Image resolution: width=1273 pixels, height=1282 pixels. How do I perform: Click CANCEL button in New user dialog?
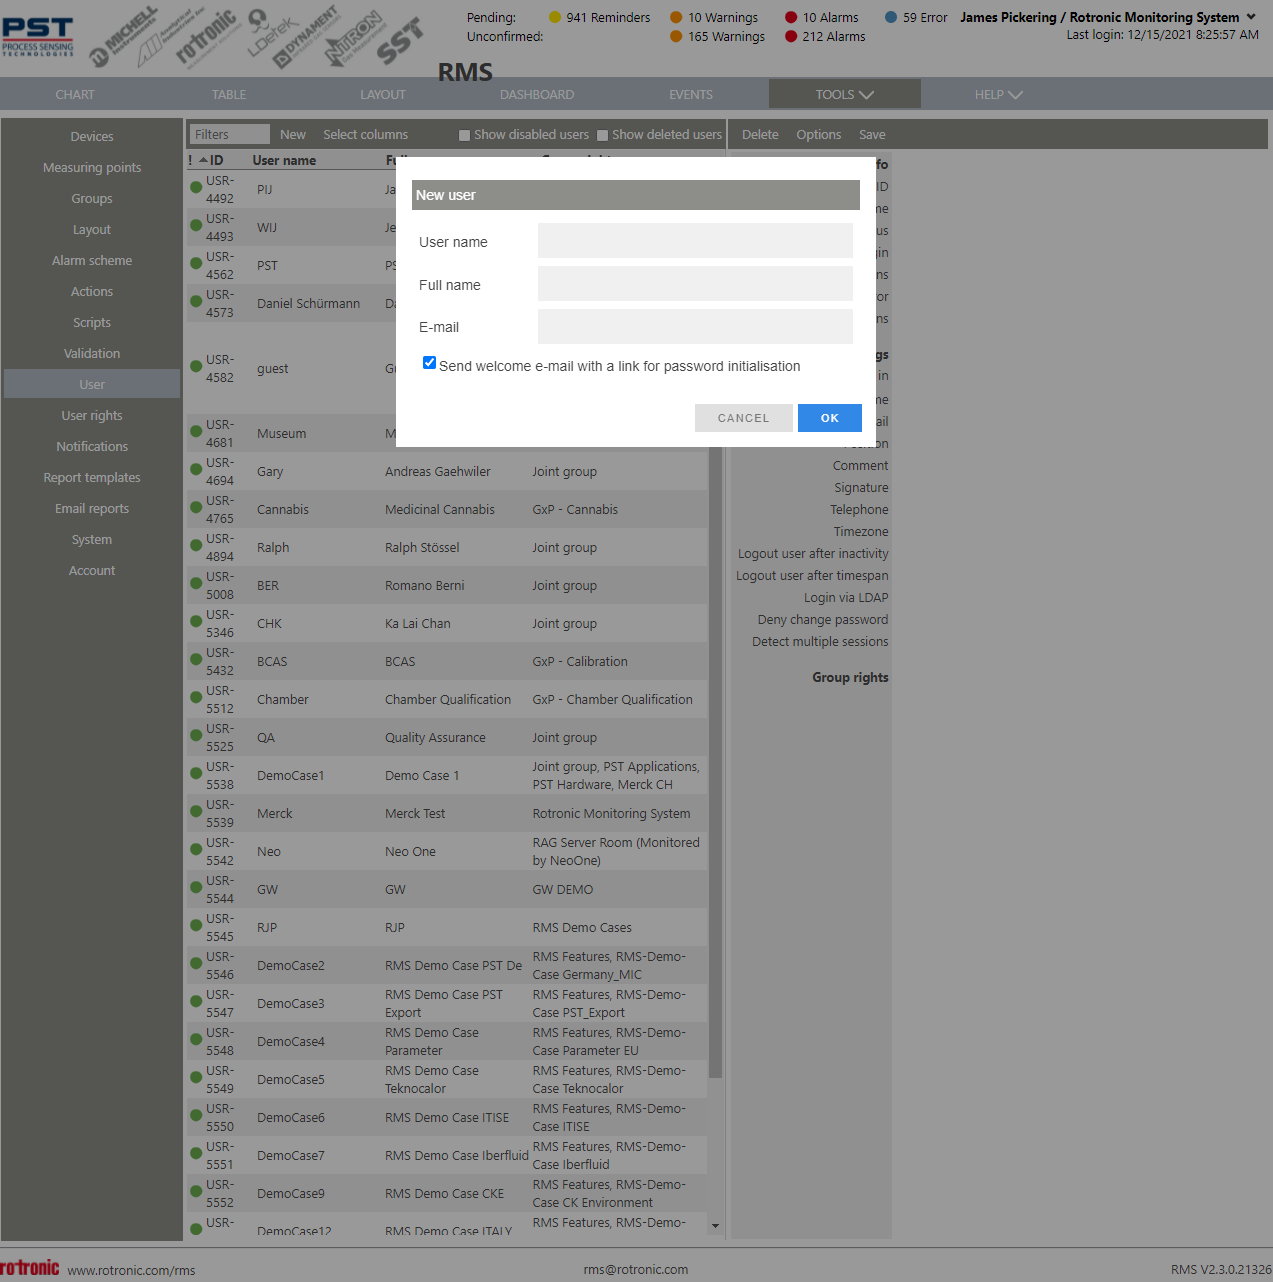(744, 418)
